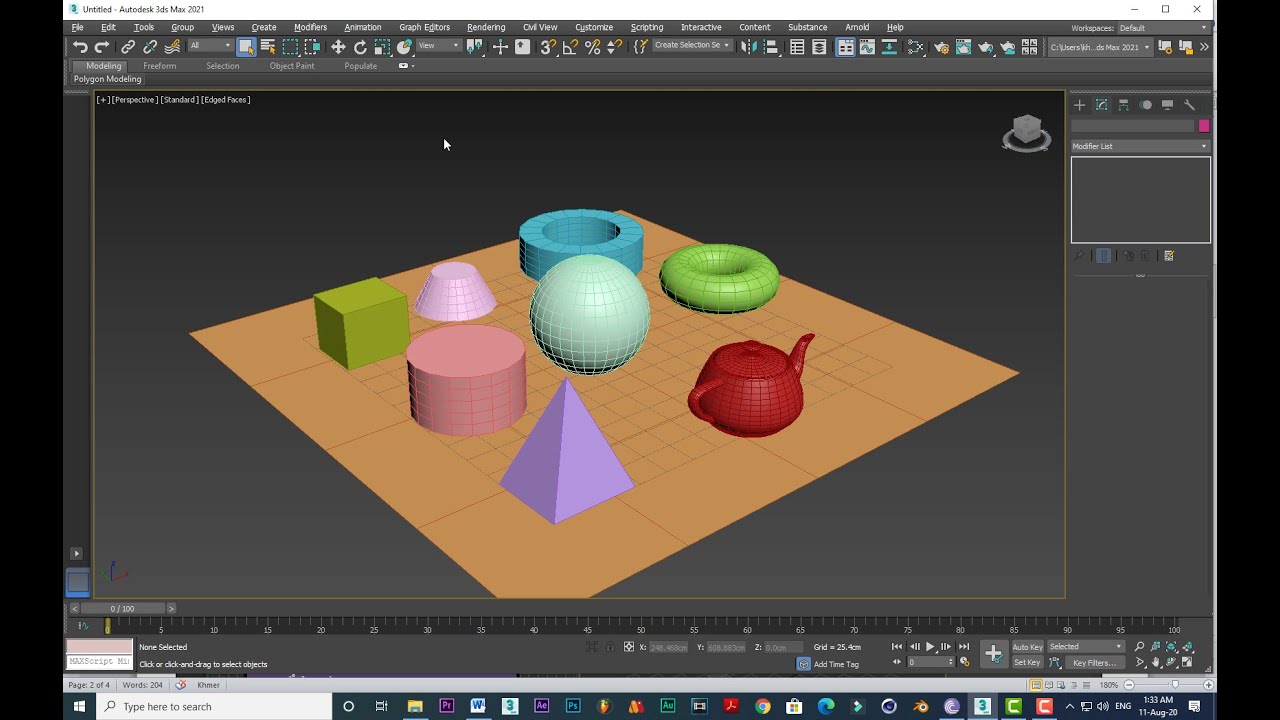Open the Workspaces Default dropdown

[1163, 28]
